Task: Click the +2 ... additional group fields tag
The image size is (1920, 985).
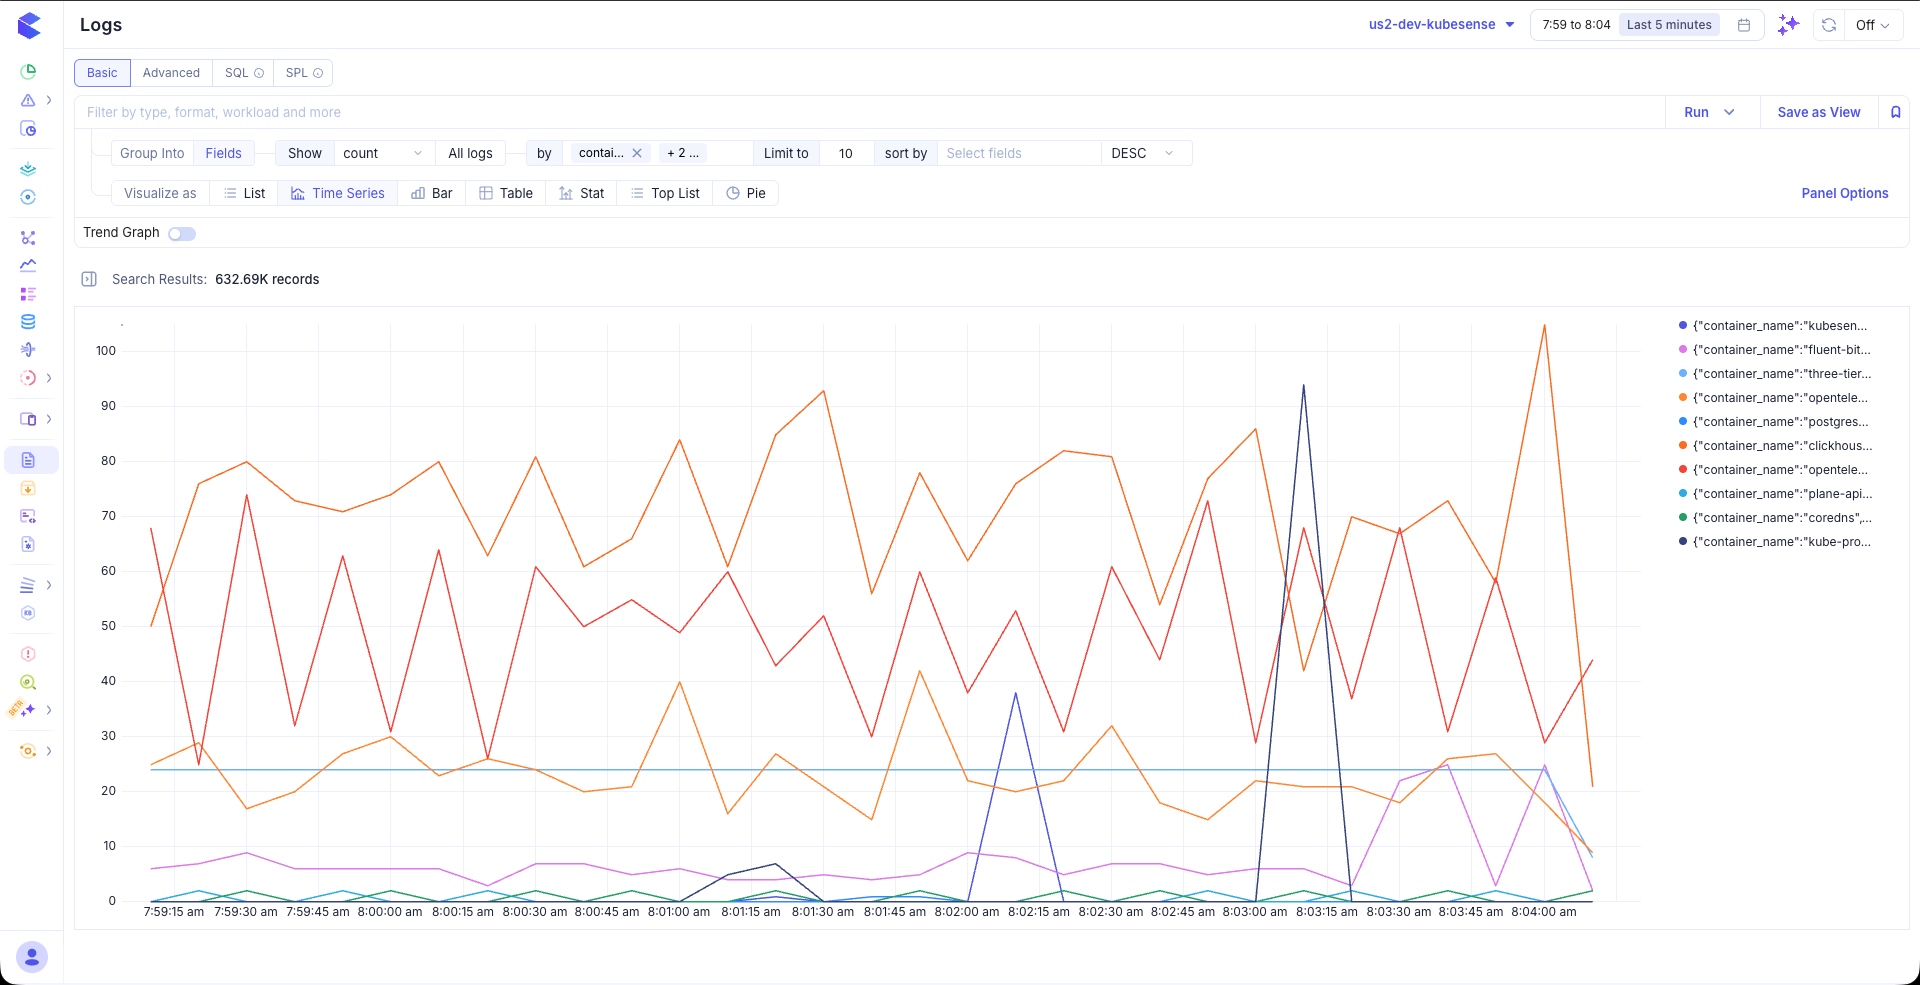Action: coord(683,153)
